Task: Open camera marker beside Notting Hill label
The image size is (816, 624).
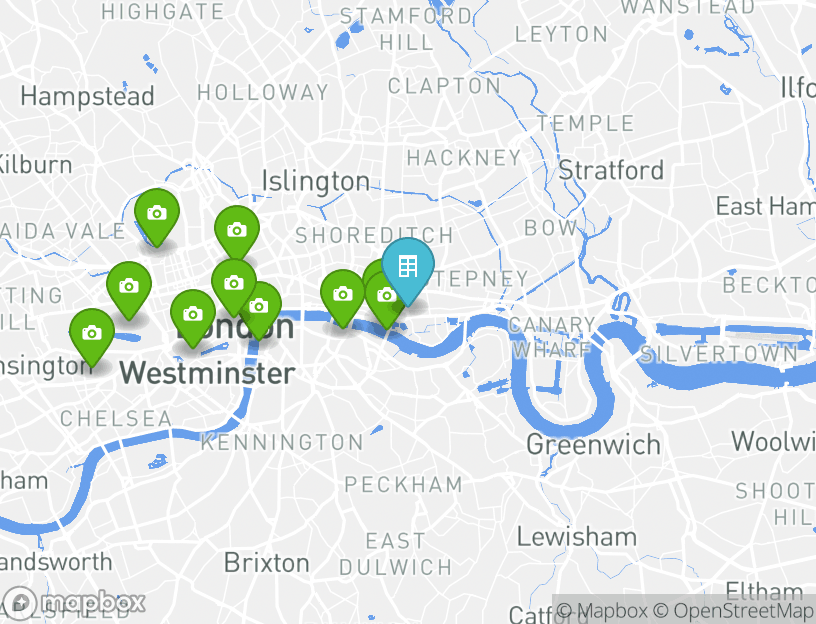Action: click(129, 289)
